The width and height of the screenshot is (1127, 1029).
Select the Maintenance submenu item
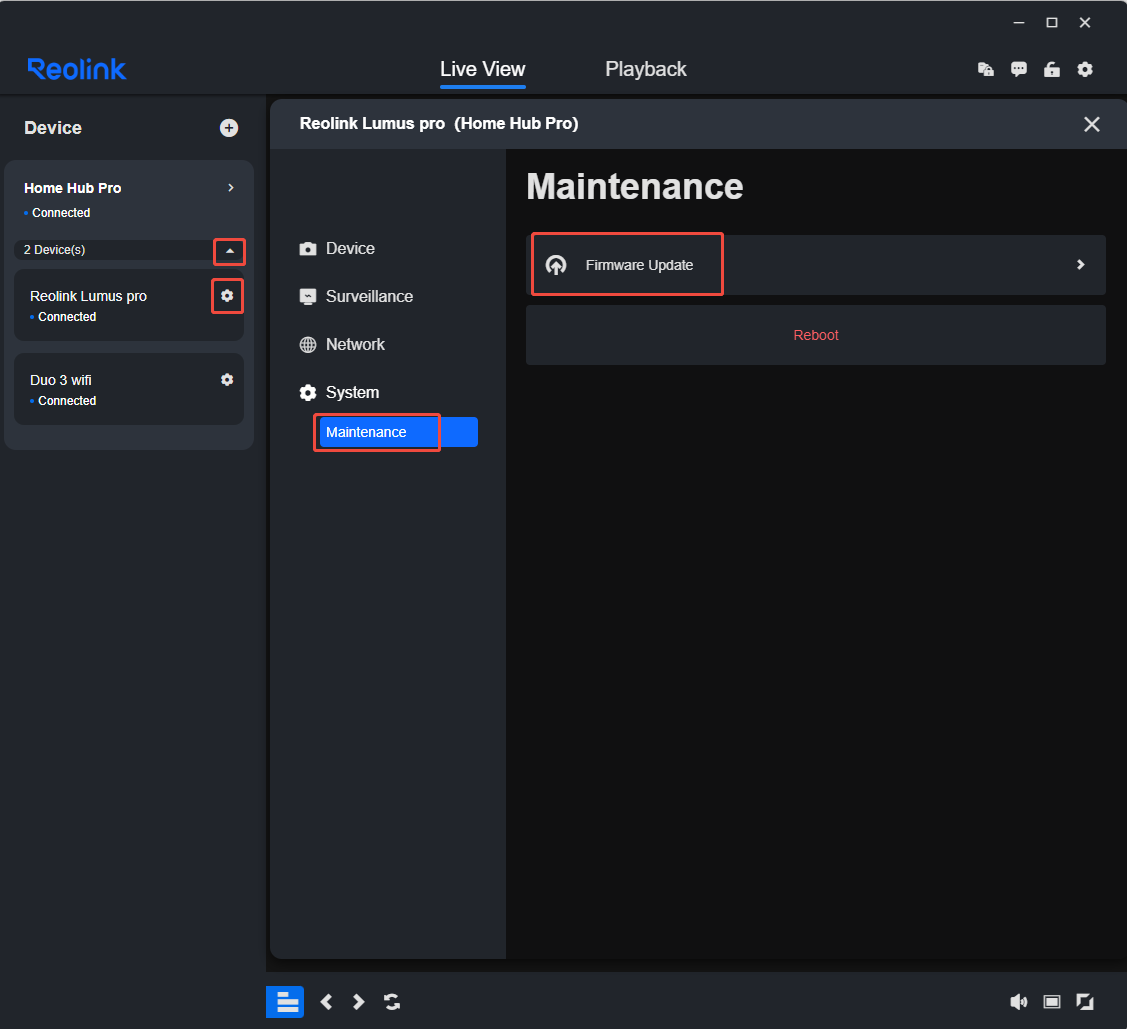[x=398, y=432]
